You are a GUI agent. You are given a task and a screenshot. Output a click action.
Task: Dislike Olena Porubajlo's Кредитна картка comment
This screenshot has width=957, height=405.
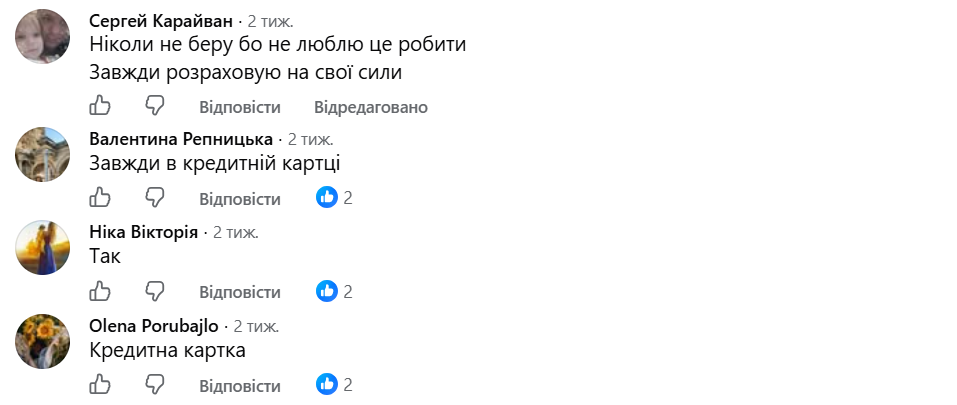click(155, 385)
